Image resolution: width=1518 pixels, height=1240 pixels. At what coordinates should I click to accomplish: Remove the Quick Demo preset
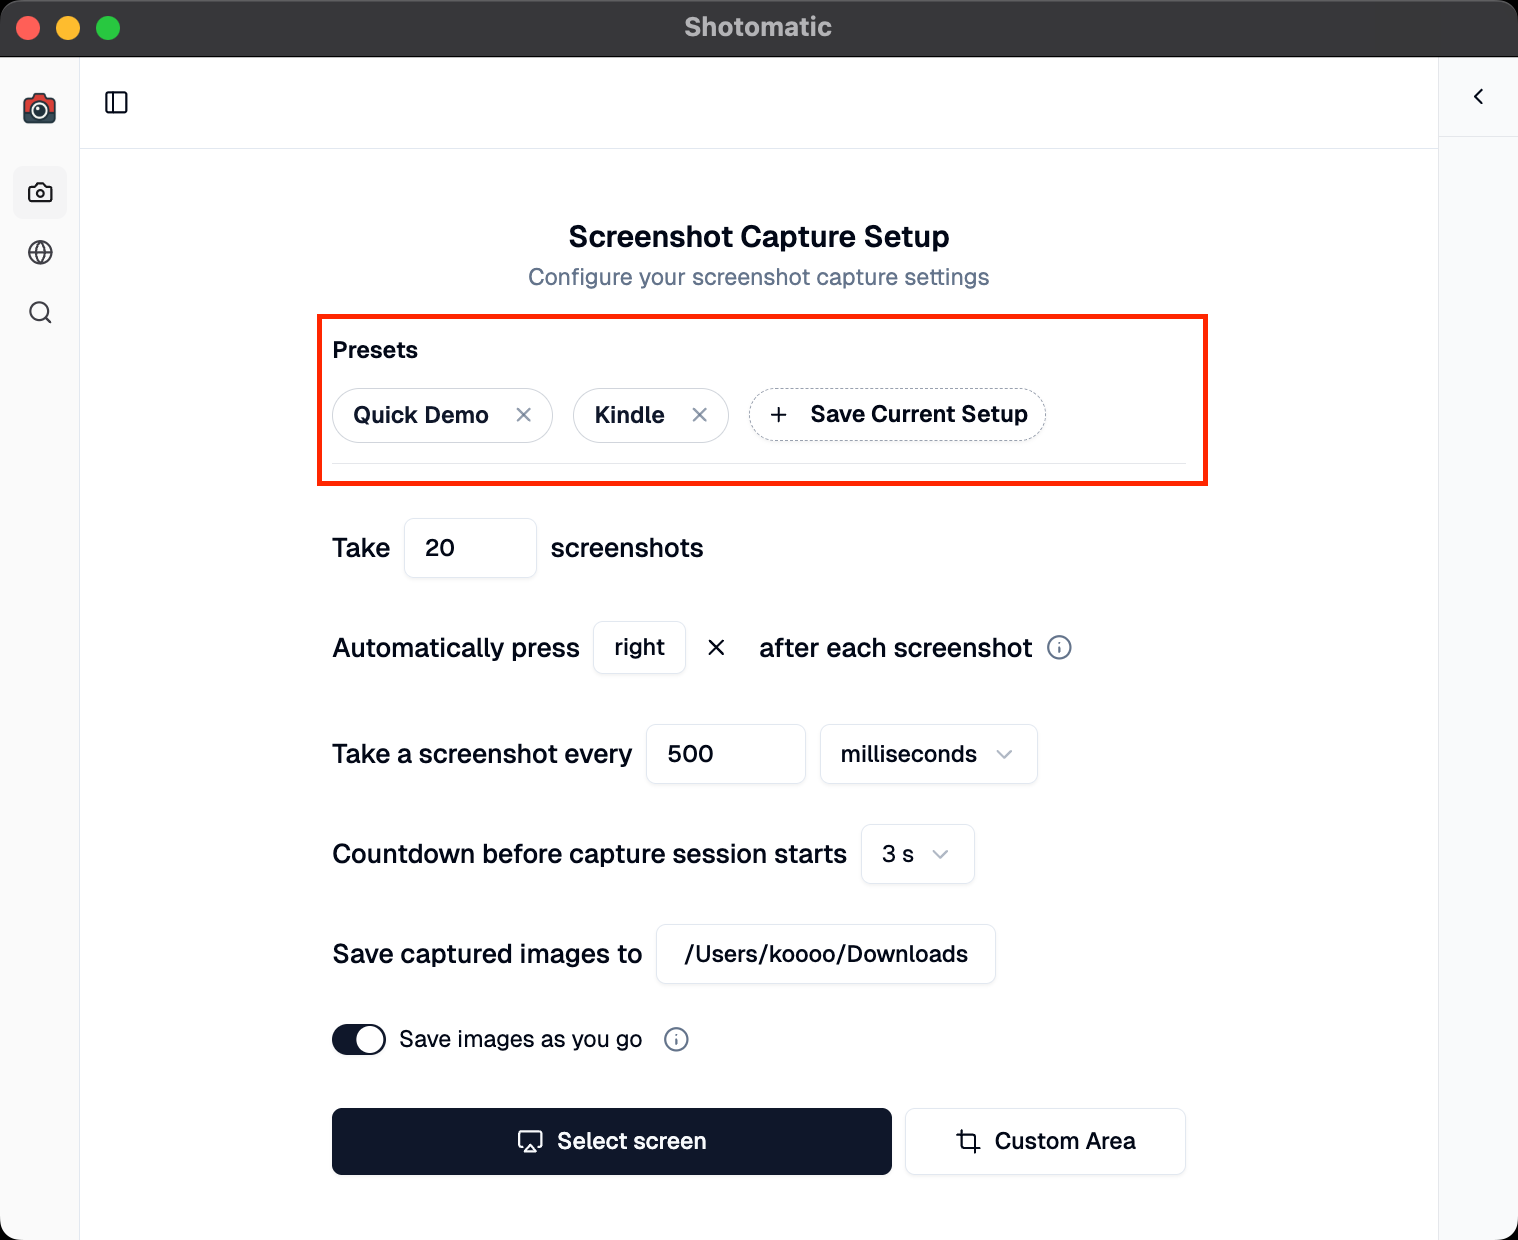click(x=523, y=415)
